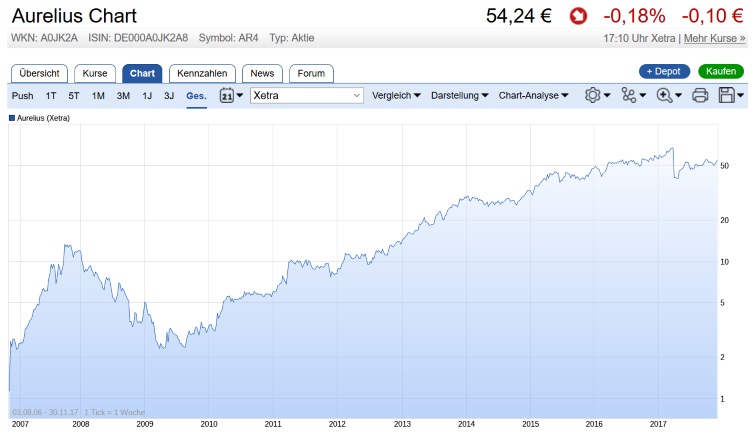
Task: Print the chart with the printer icon
Action: pos(700,95)
